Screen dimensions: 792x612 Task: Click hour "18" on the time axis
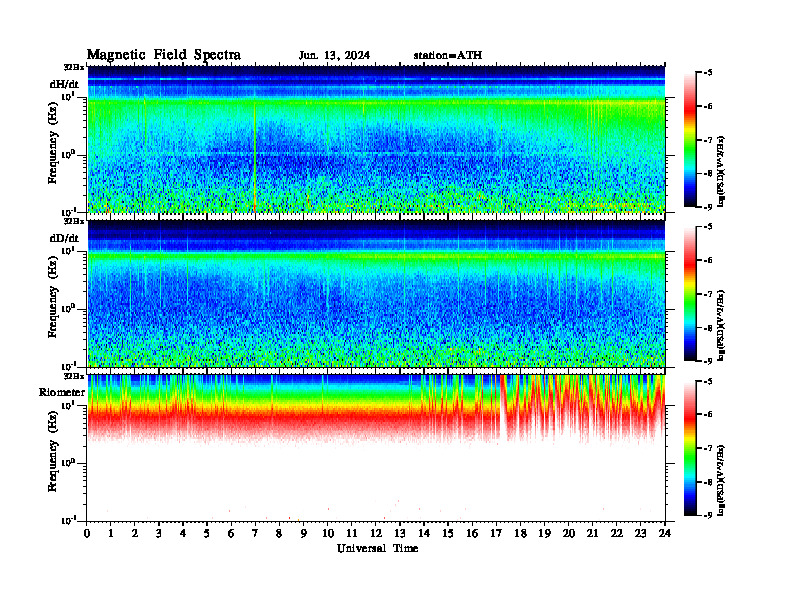(x=520, y=534)
